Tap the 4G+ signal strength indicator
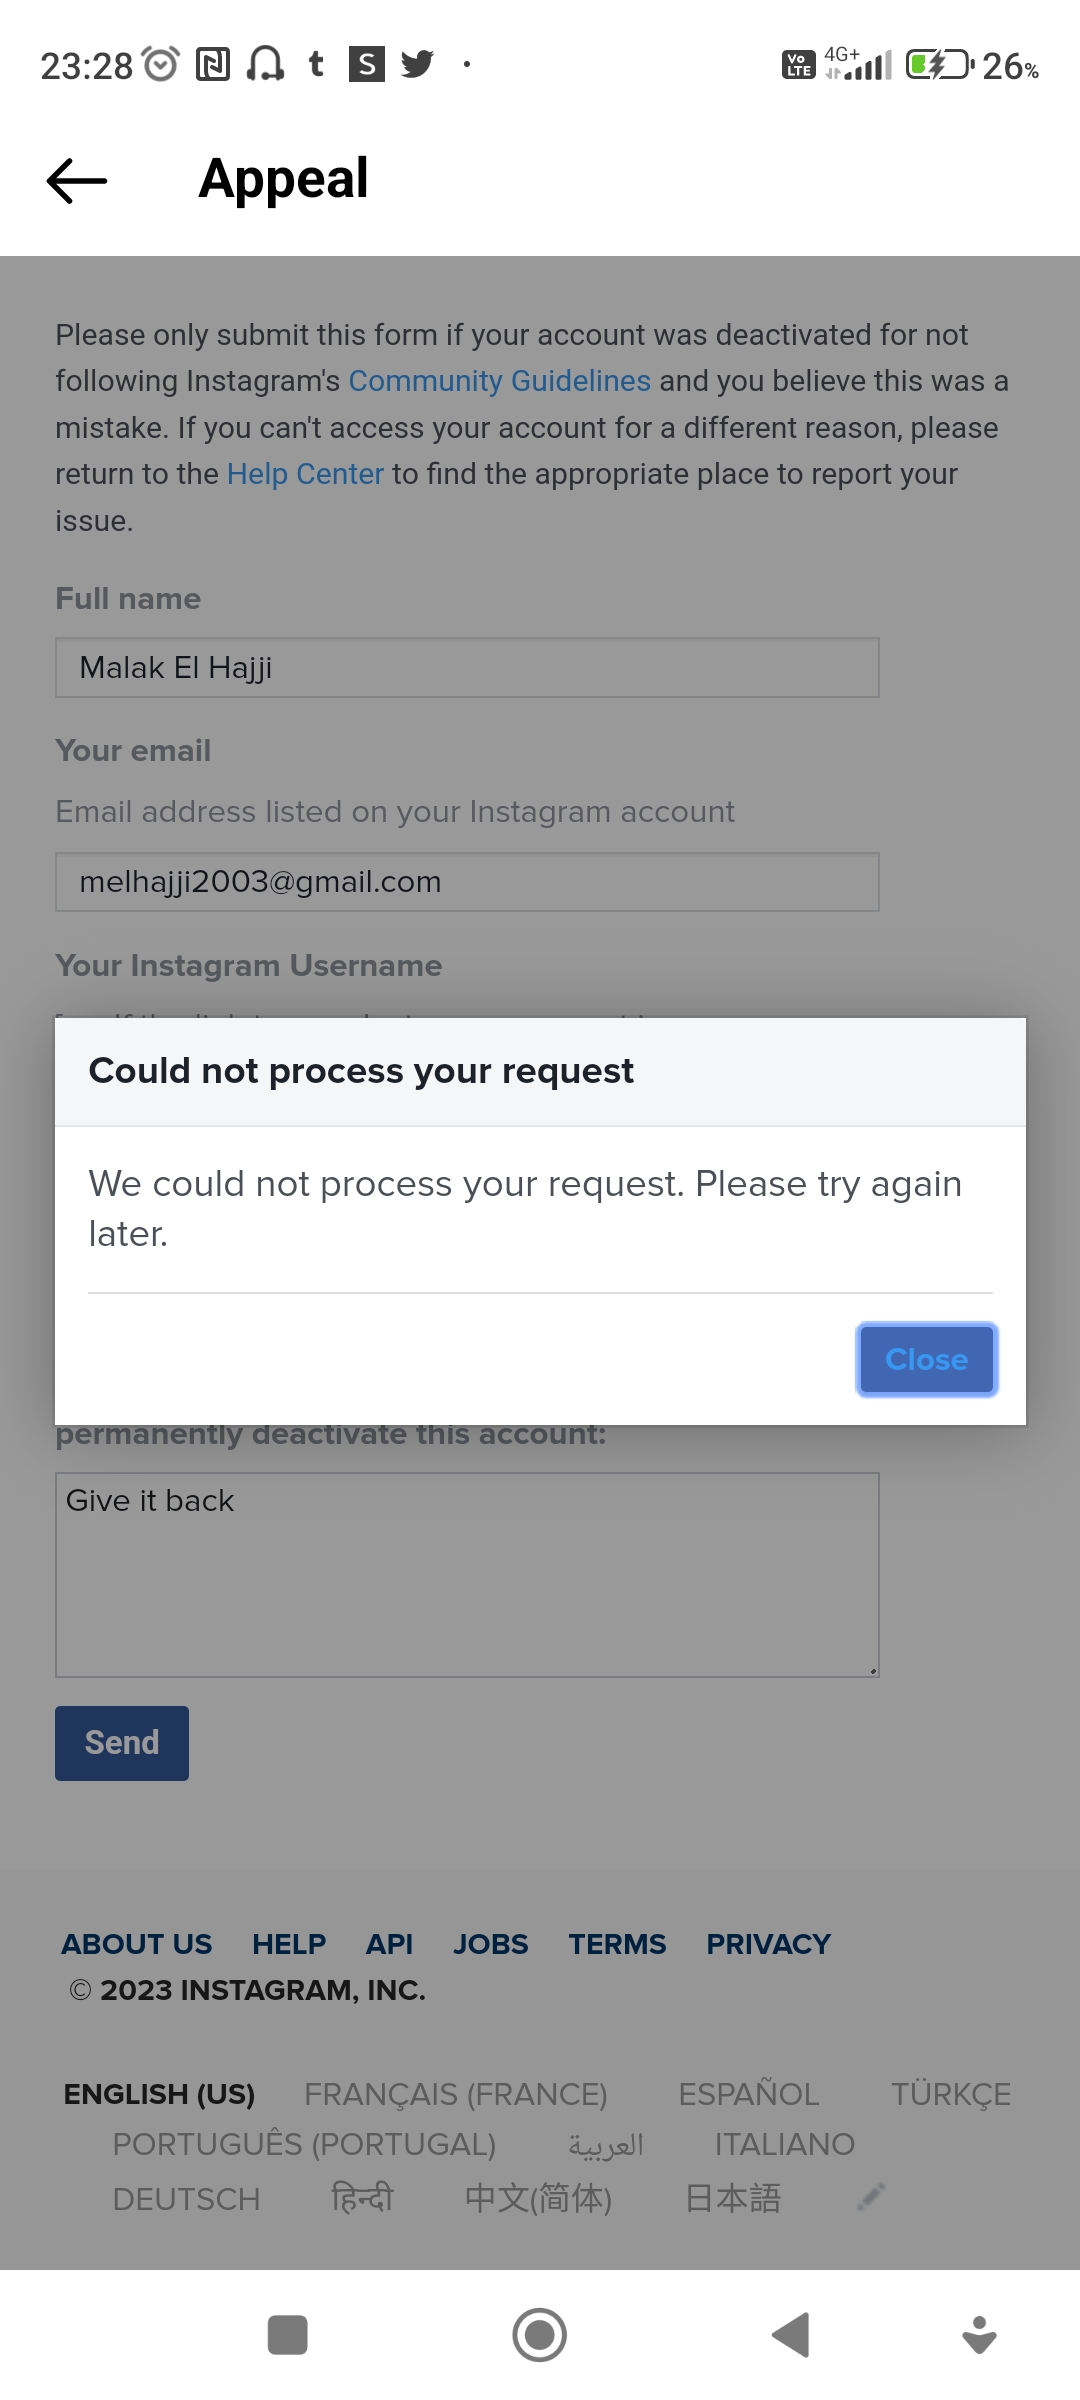The width and height of the screenshot is (1080, 2400). click(x=855, y=63)
